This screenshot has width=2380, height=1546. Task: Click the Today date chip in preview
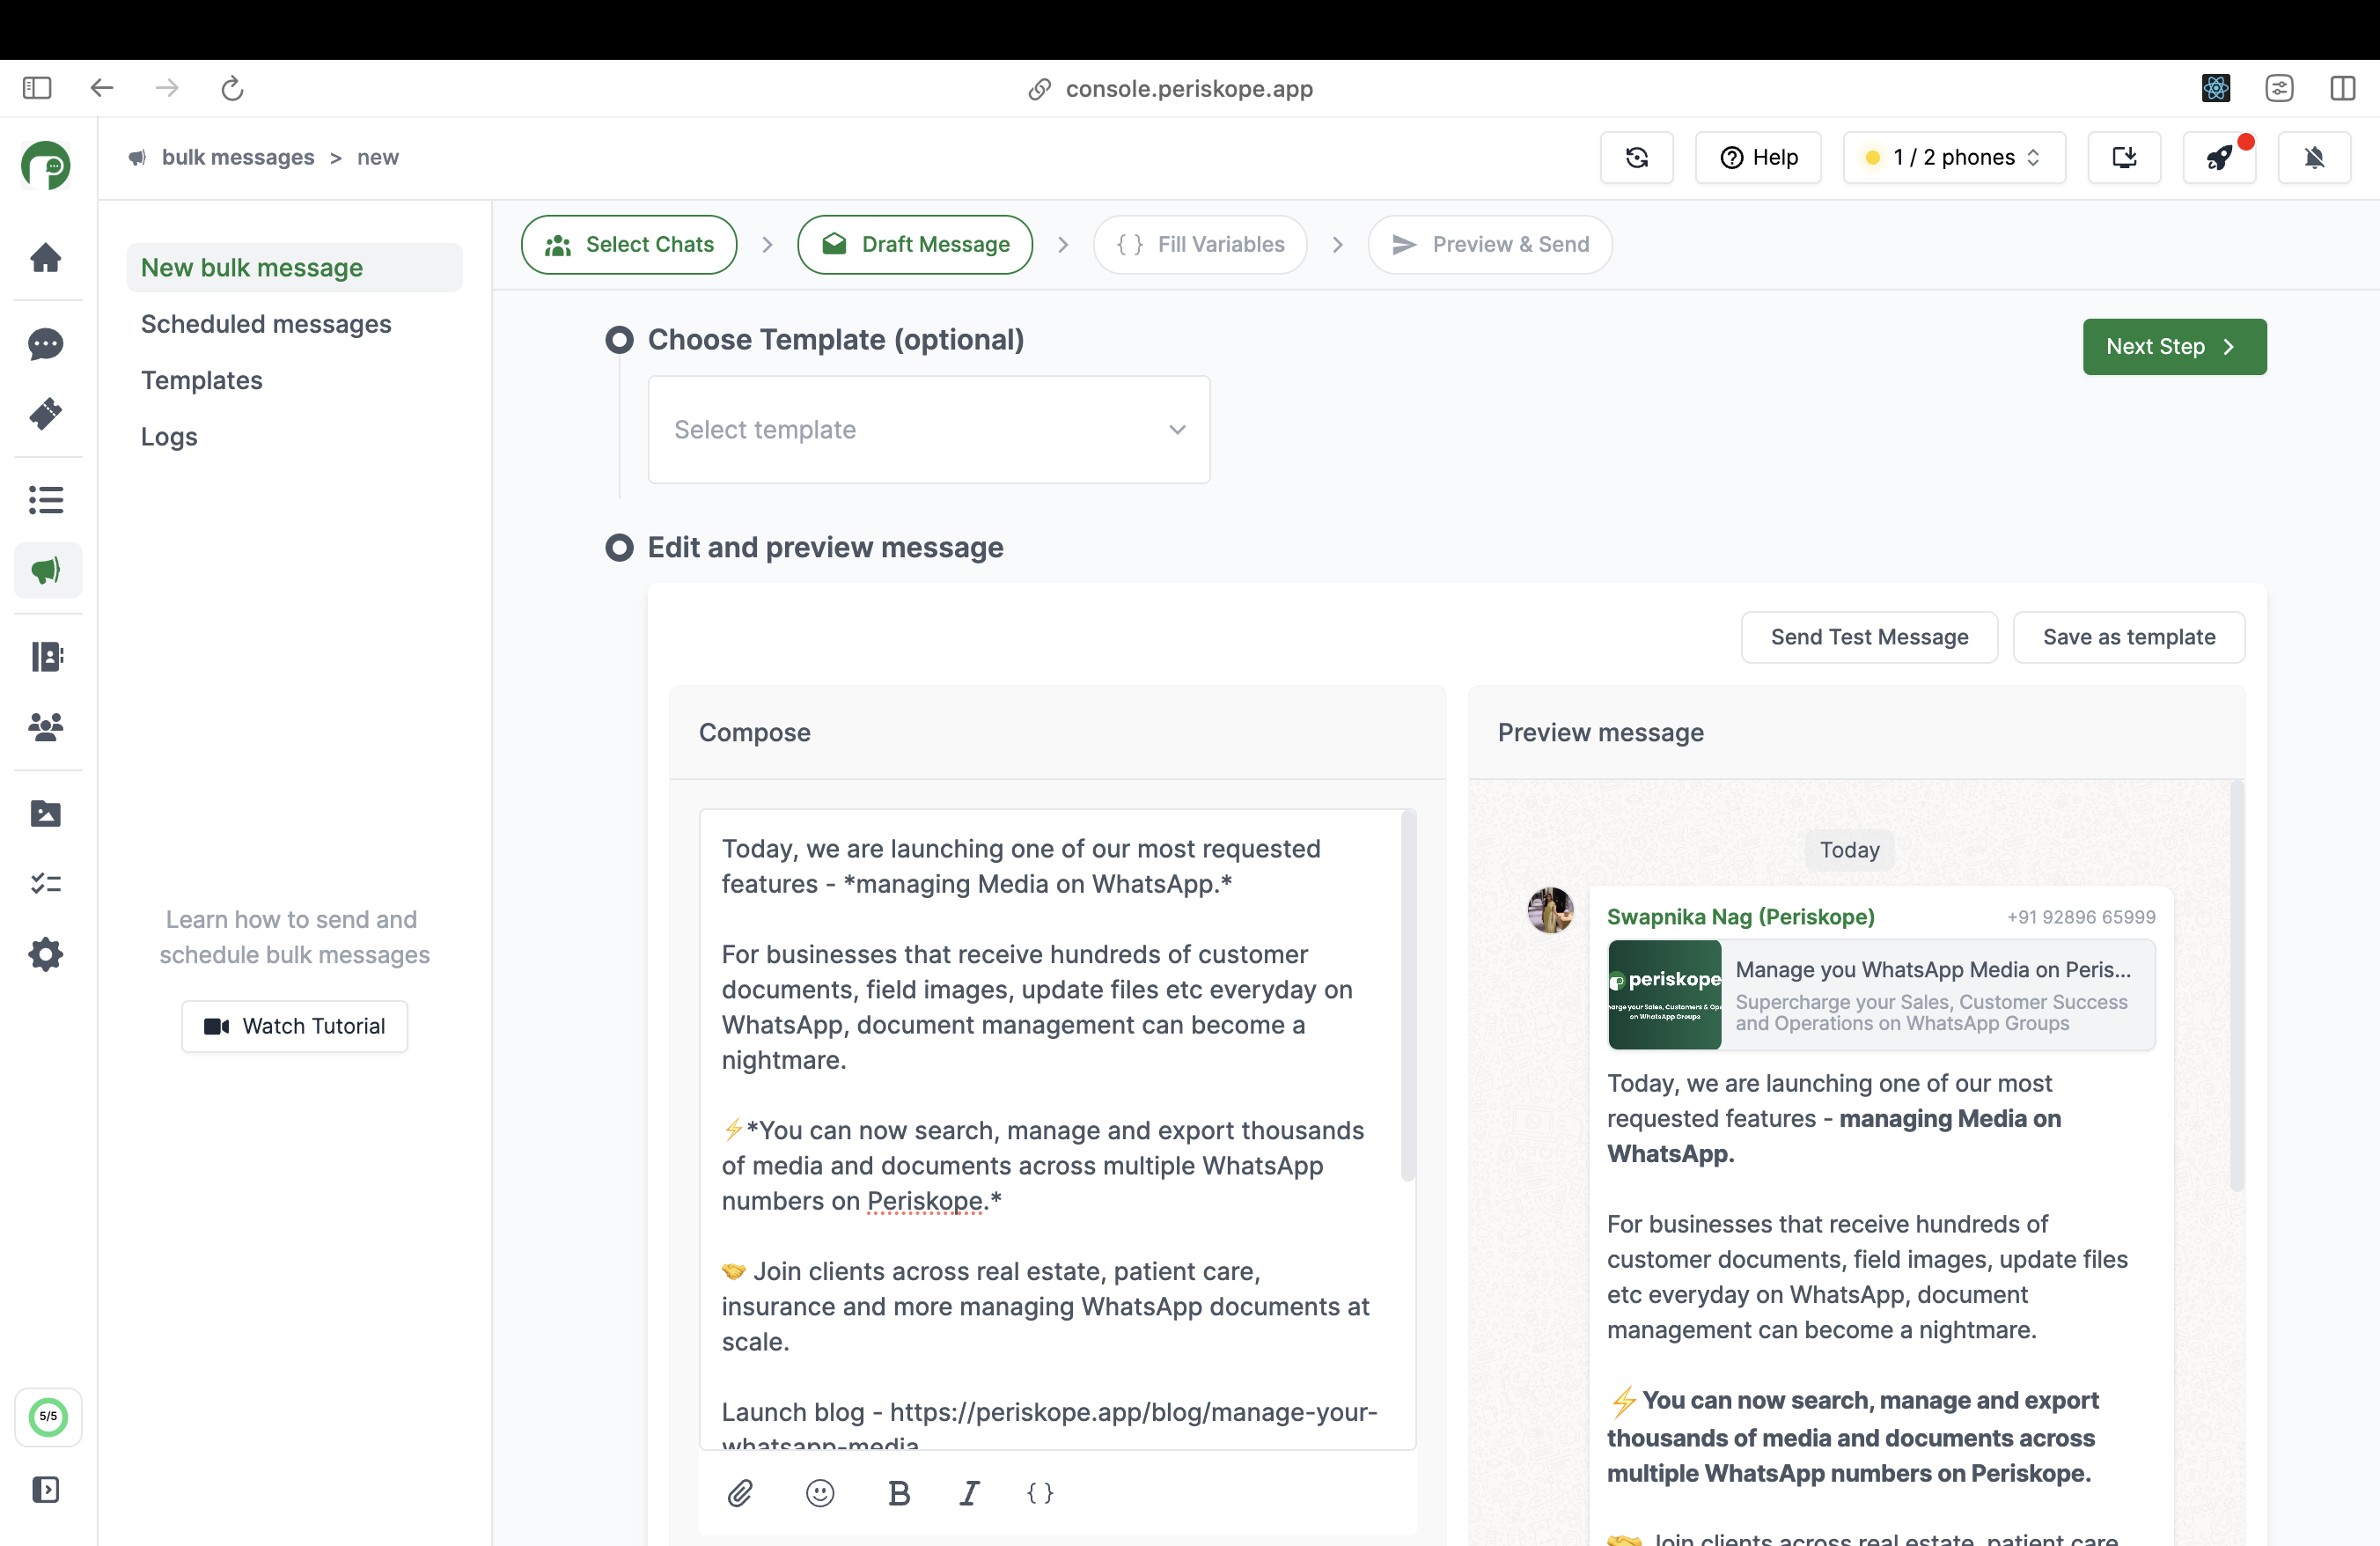tap(1849, 850)
